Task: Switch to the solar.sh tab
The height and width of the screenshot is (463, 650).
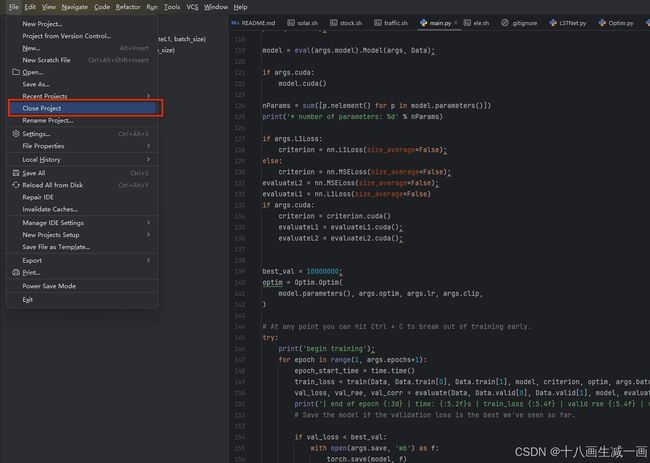Action: [x=303, y=23]
